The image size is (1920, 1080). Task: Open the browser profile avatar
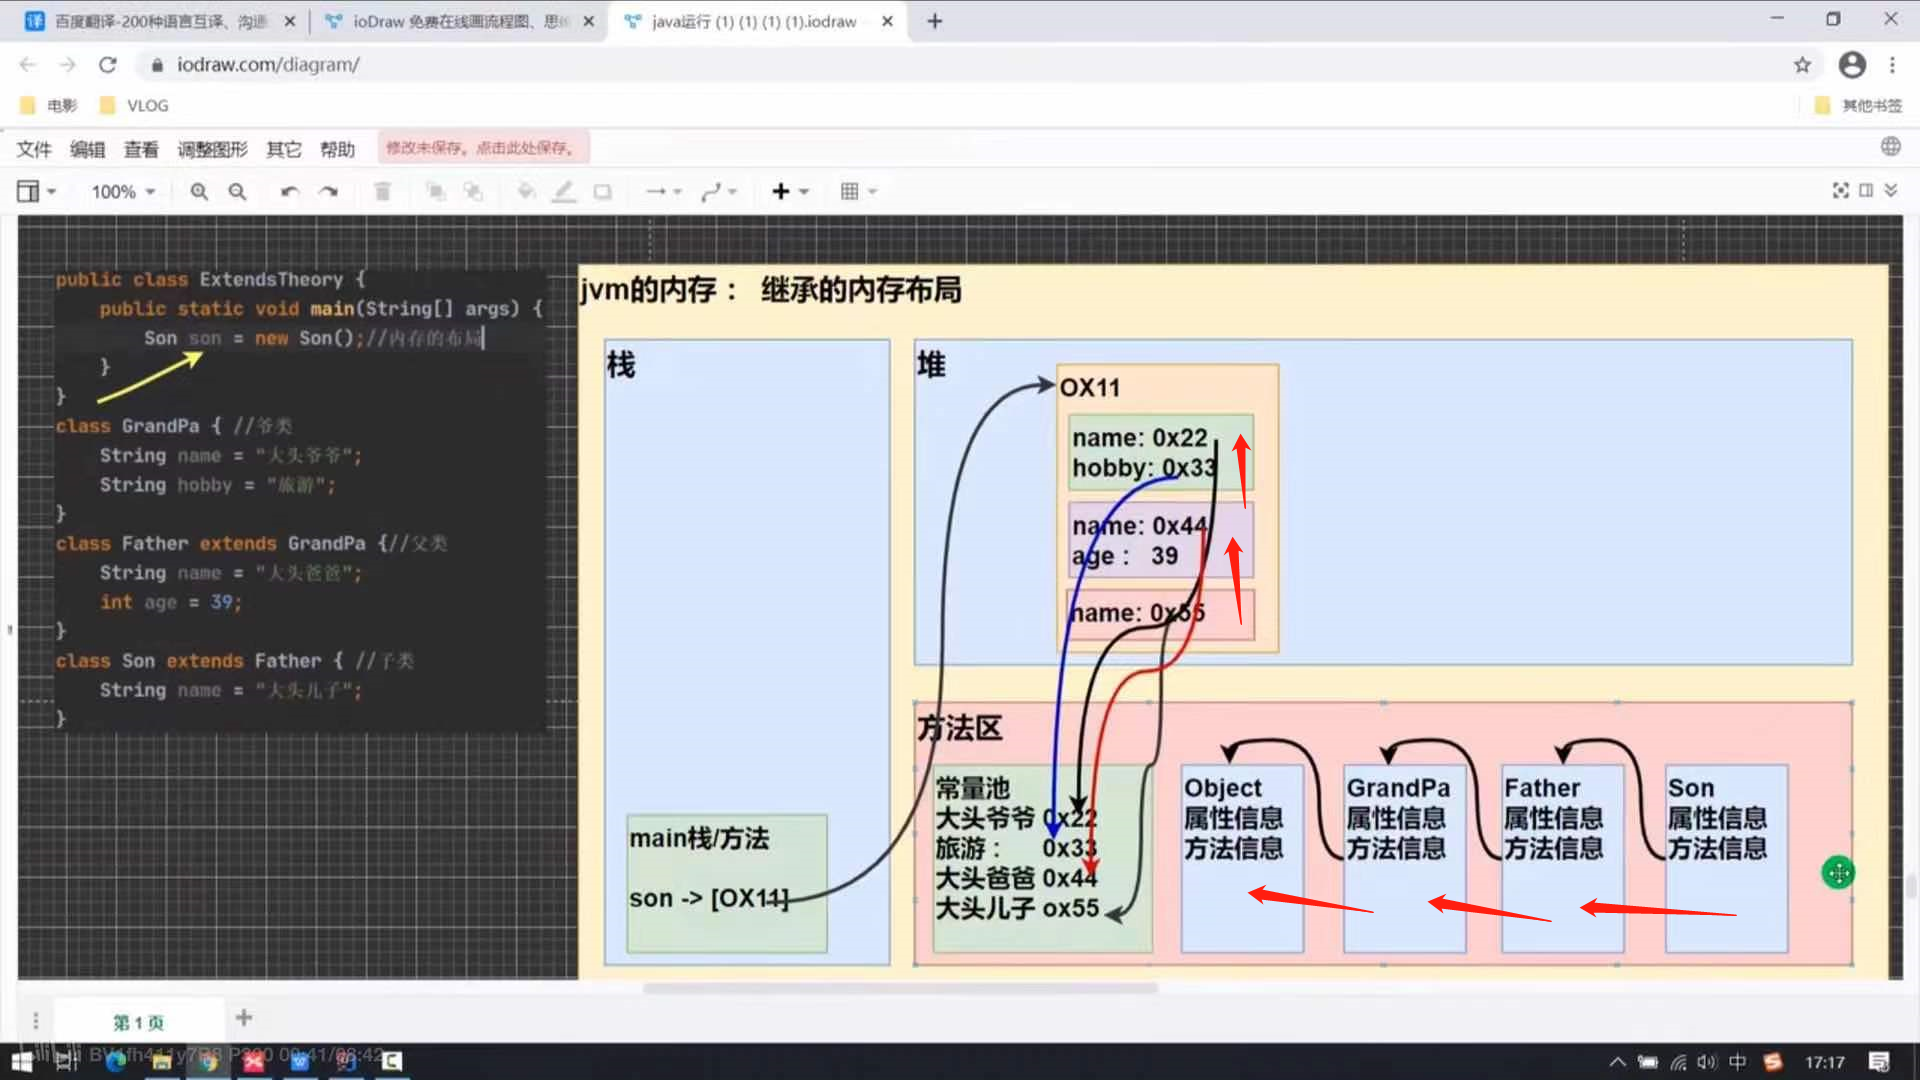tap(1852, 65)
